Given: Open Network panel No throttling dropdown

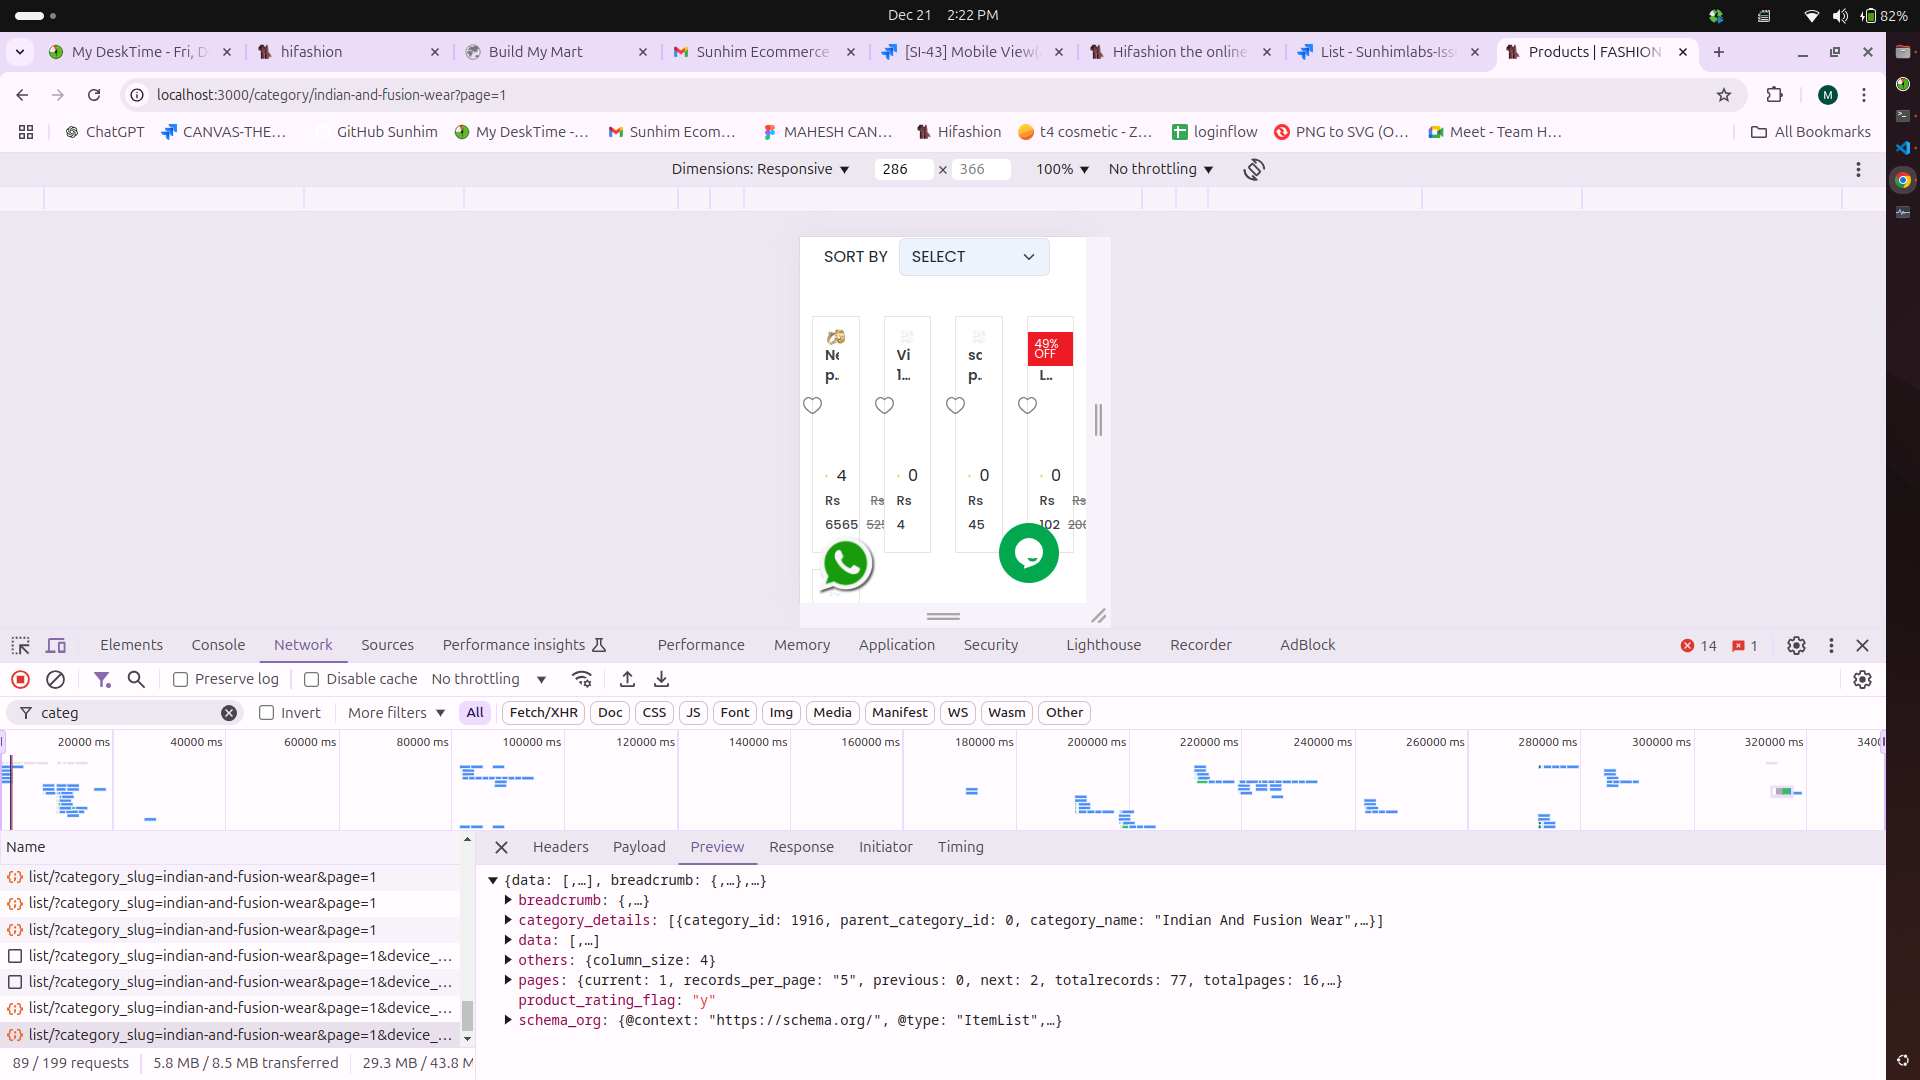Looking at the screenshot, I should pos(489,679).
